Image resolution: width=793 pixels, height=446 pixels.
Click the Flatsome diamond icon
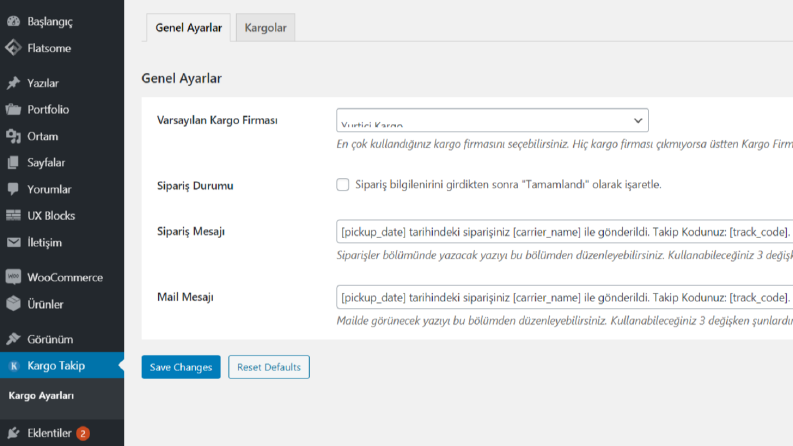14,48
